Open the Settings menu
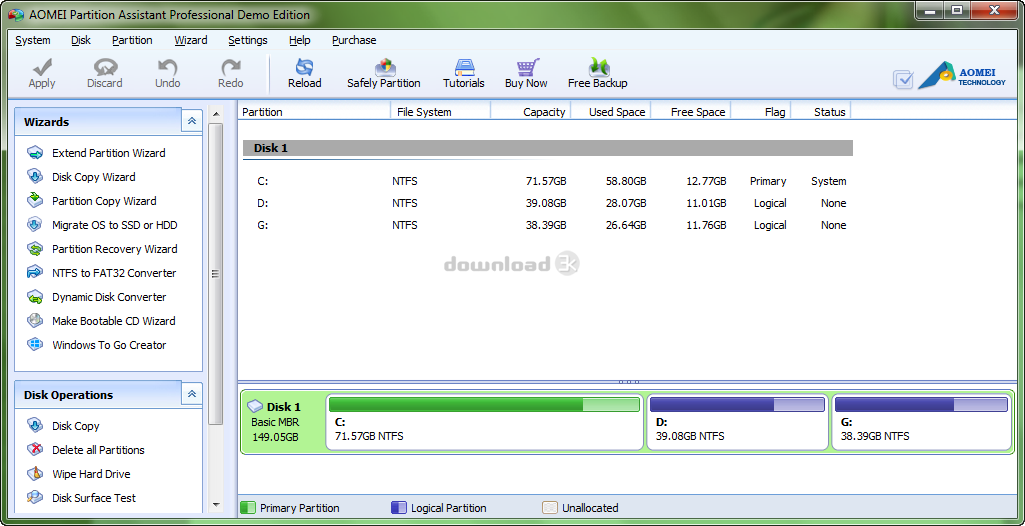Image resolution: width=1025 pixels, height=526 pixels. coord(248,40)
